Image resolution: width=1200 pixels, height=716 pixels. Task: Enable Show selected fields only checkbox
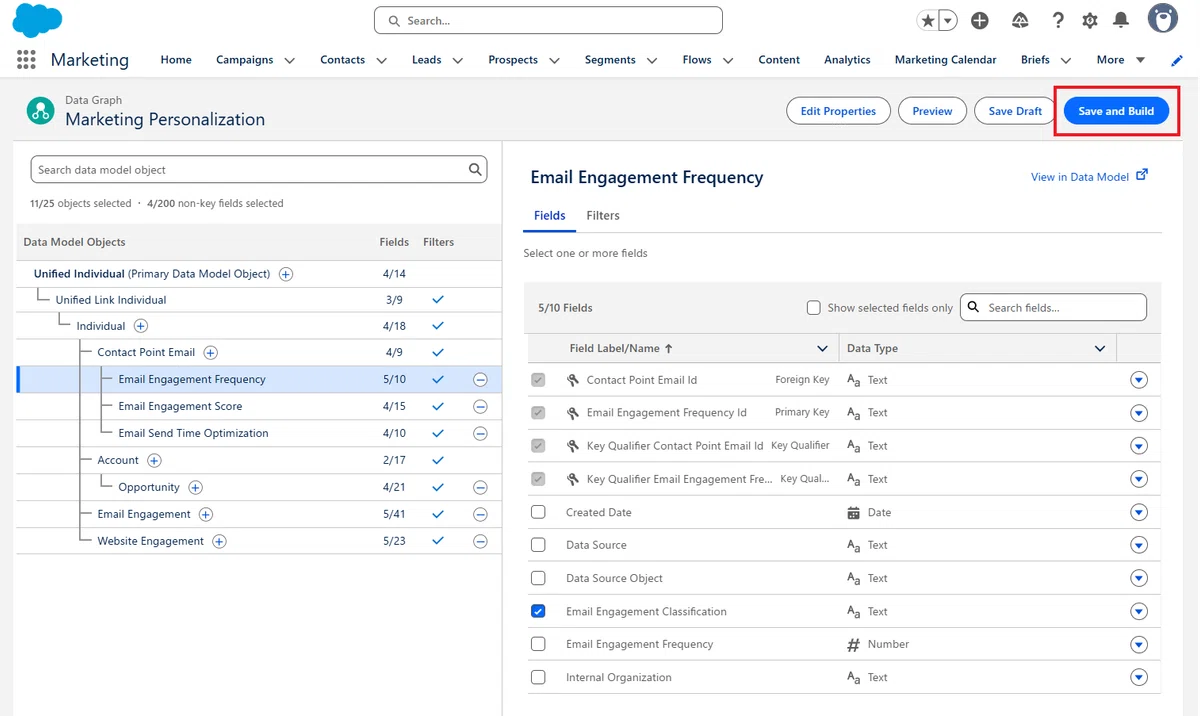pos(814,308)
